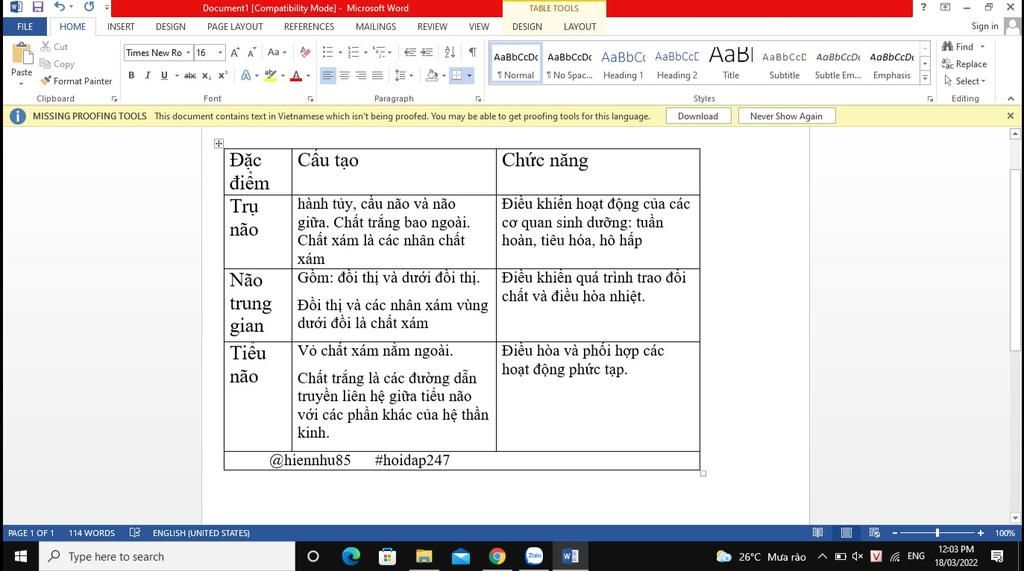Open the FILE tab

click(25, 27)
